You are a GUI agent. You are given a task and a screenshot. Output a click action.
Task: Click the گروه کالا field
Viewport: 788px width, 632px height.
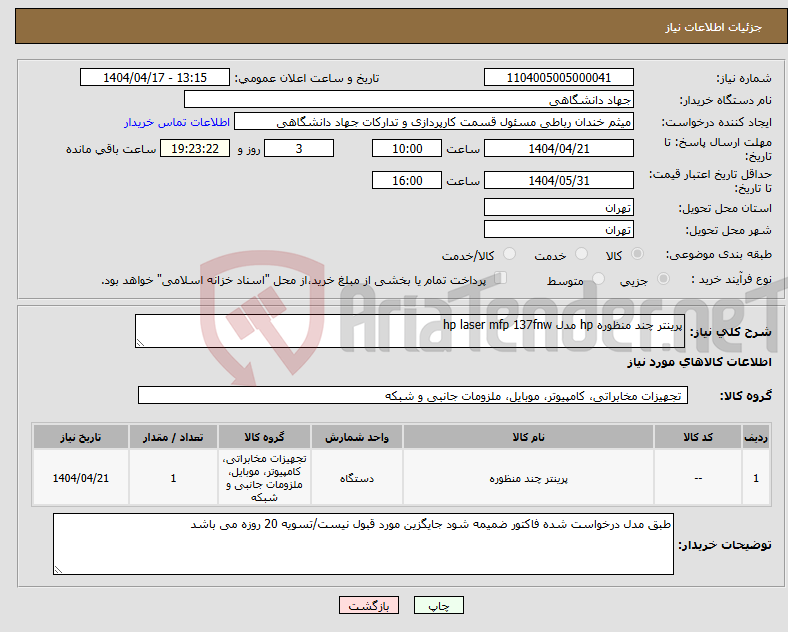pyautogui.click(x=413, y=395)
